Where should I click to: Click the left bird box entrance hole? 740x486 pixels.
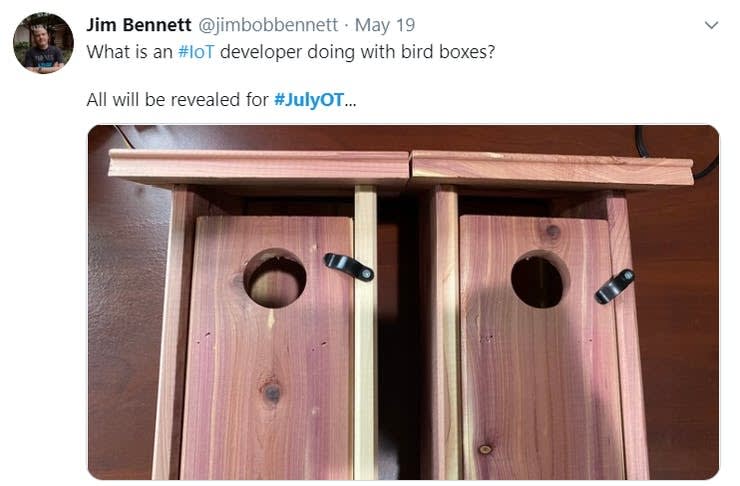click(275, 278)
